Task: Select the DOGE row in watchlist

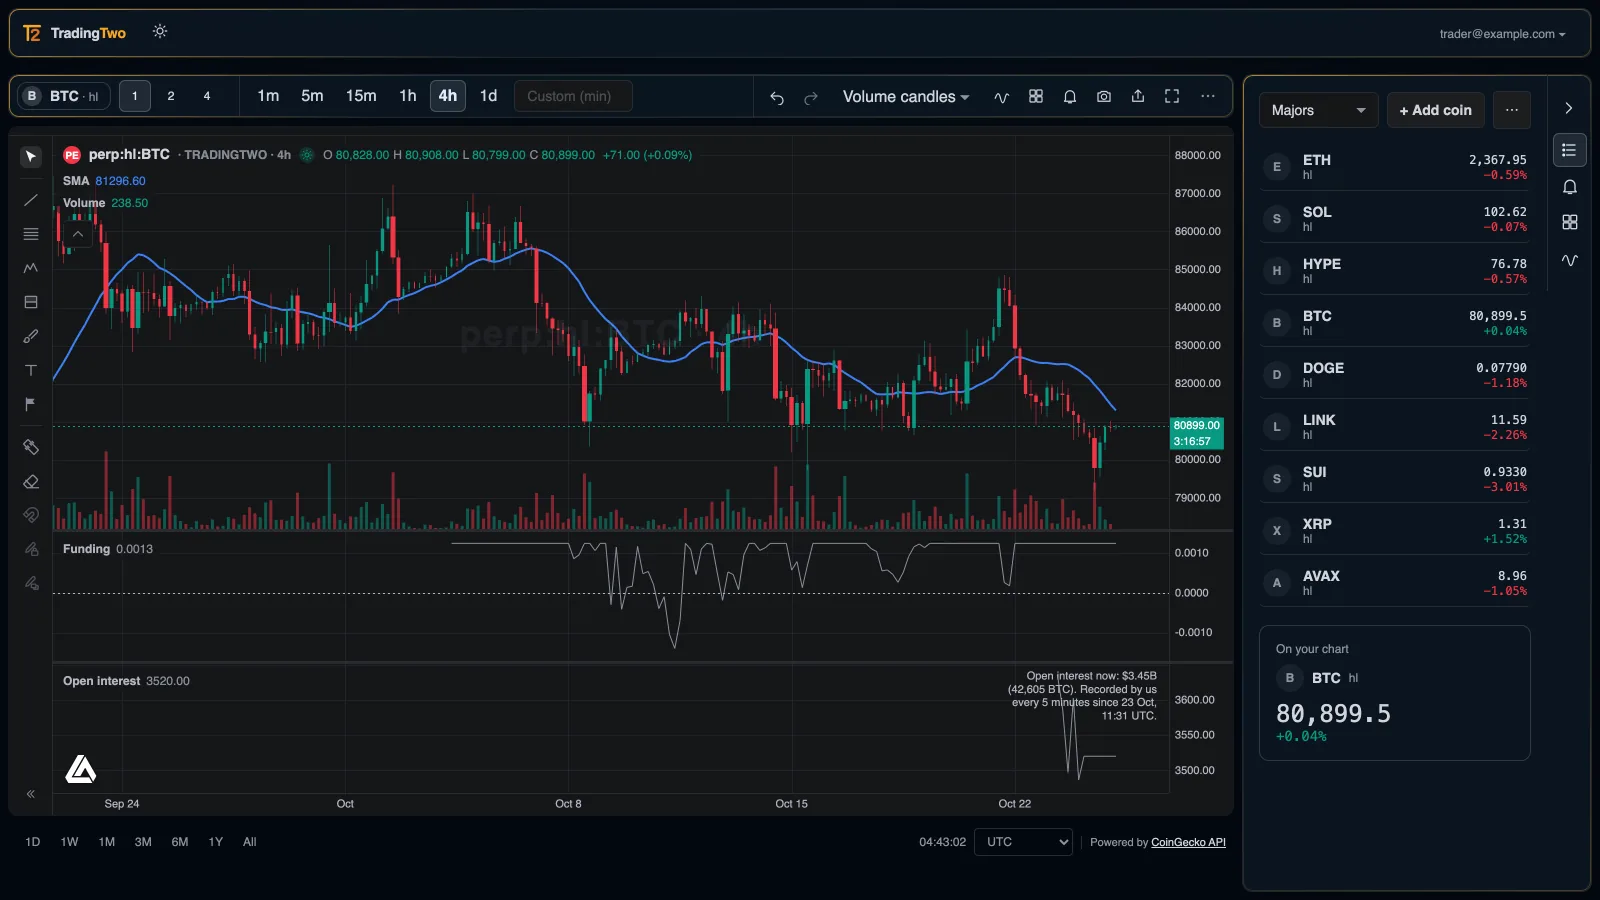Action: pyautogui.click(x=1395, y=375)
